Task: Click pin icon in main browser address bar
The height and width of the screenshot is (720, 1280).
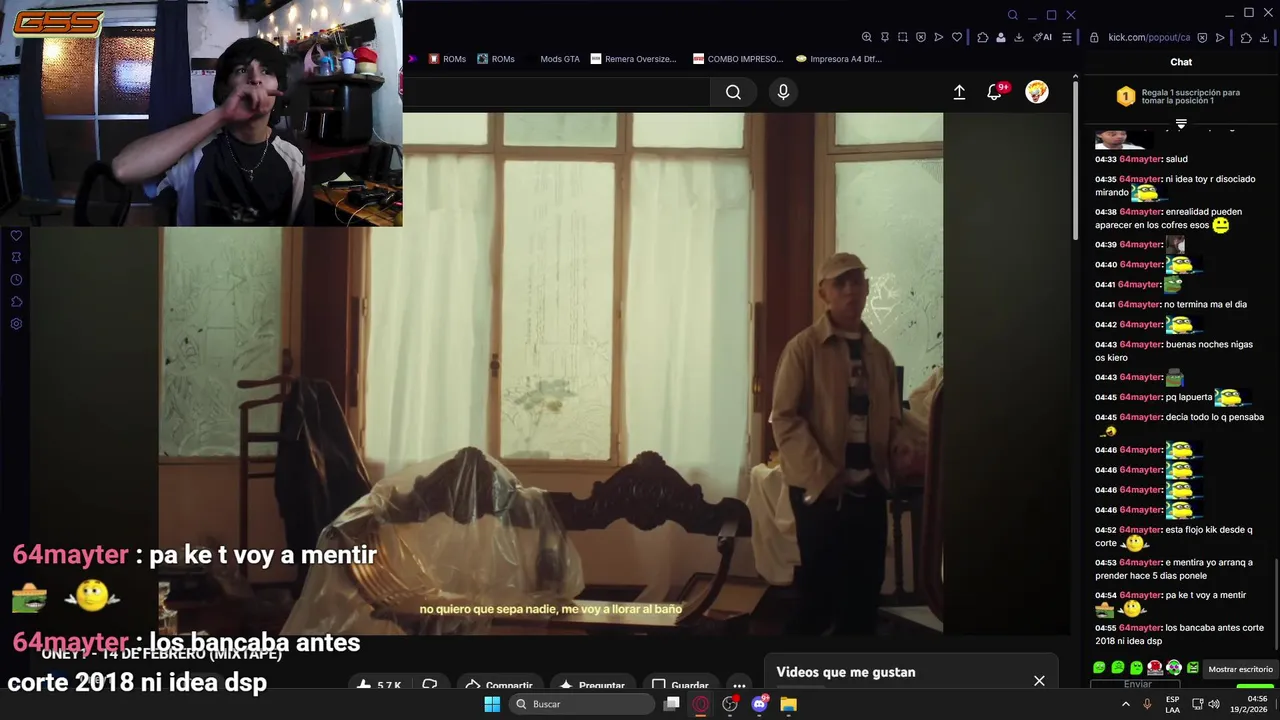Action: pyautogui.click(x=885, y=37)
